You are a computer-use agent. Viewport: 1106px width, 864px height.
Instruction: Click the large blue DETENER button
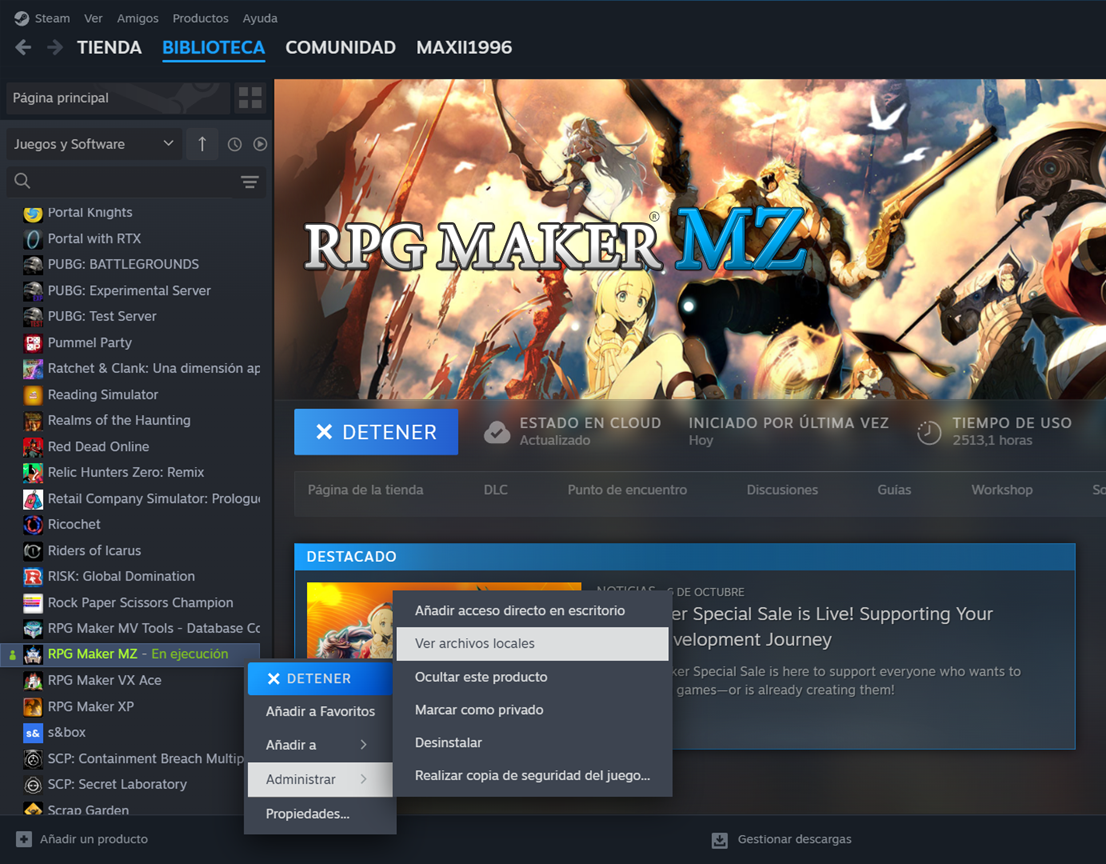tap(376, 432)
